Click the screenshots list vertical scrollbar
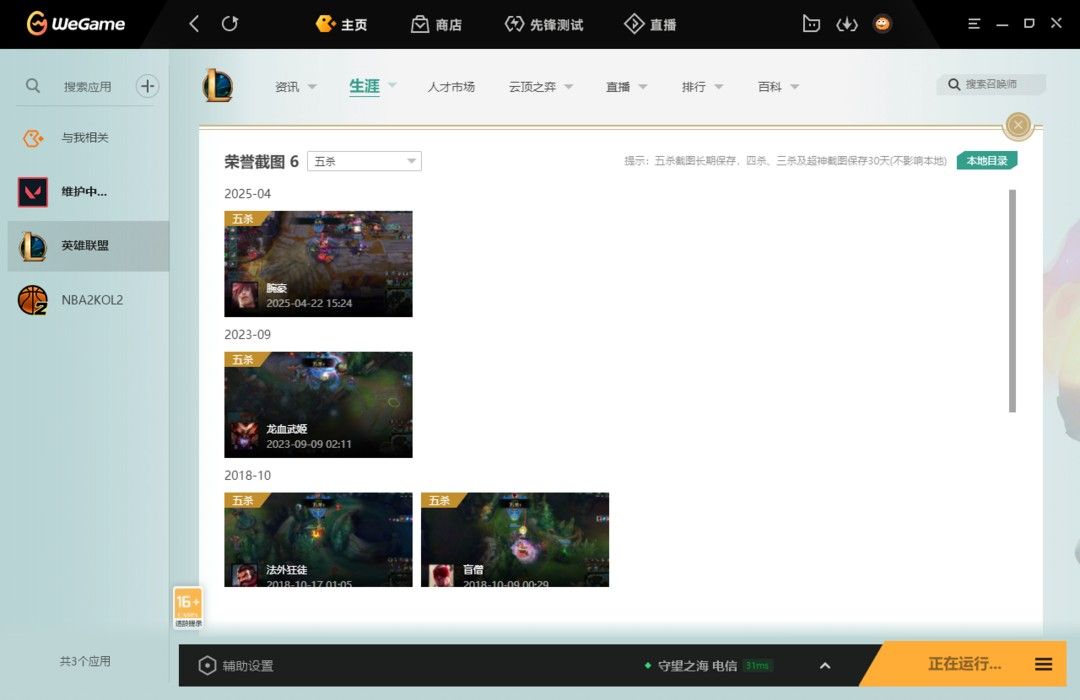The height and width of the screenshot is (700, 1080). 1012,301
